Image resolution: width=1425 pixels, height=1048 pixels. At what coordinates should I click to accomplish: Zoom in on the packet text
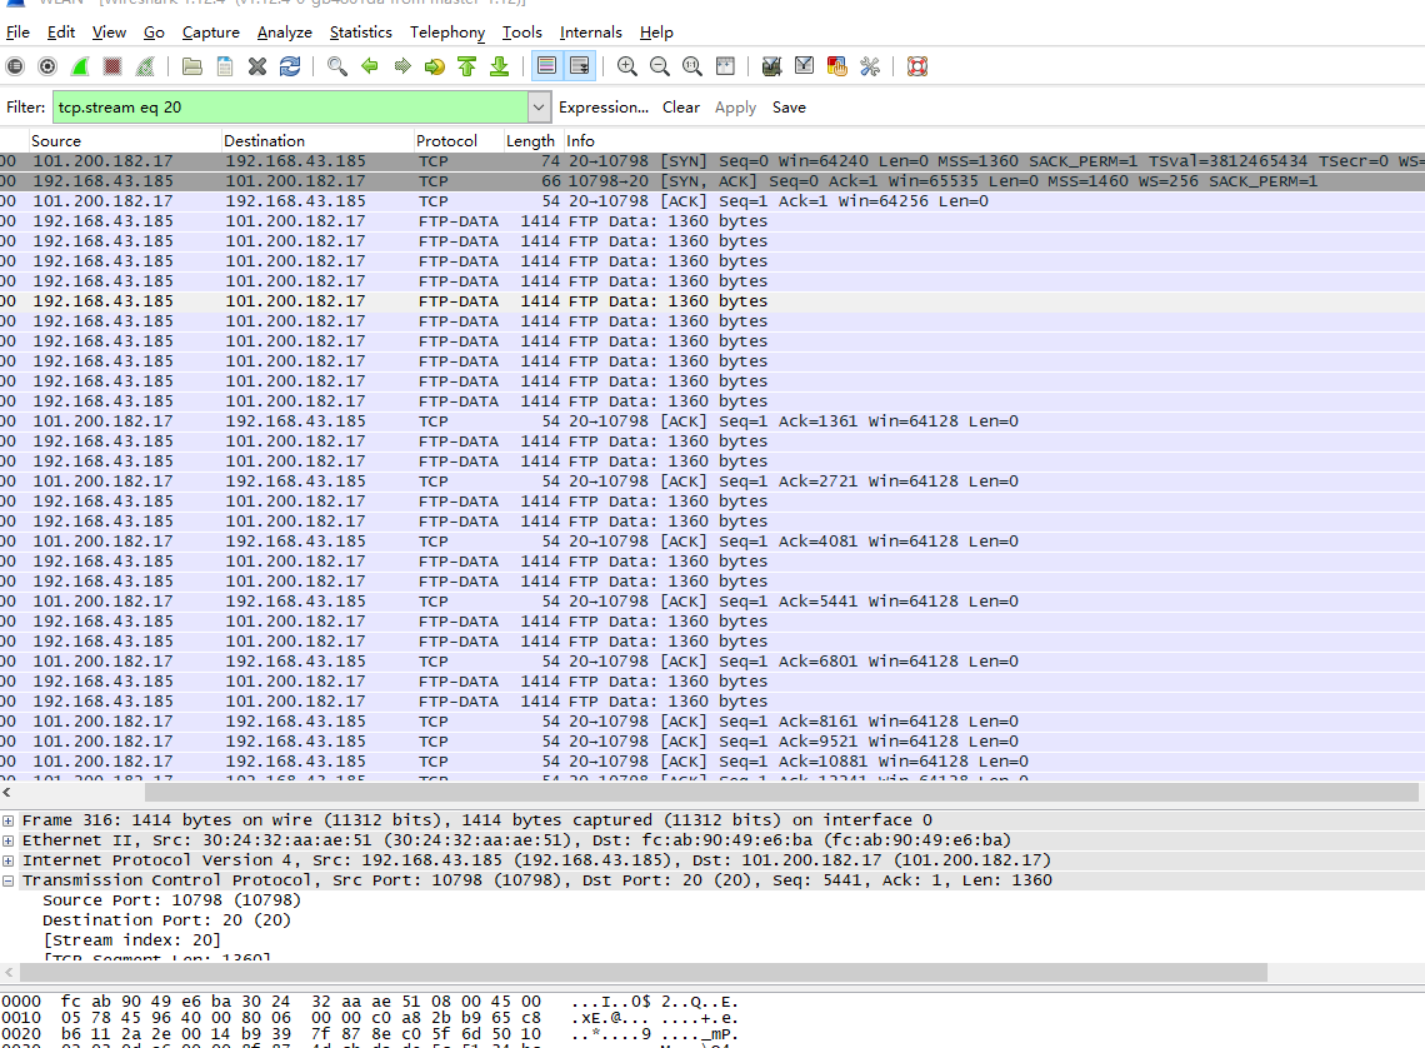(627, 66)
